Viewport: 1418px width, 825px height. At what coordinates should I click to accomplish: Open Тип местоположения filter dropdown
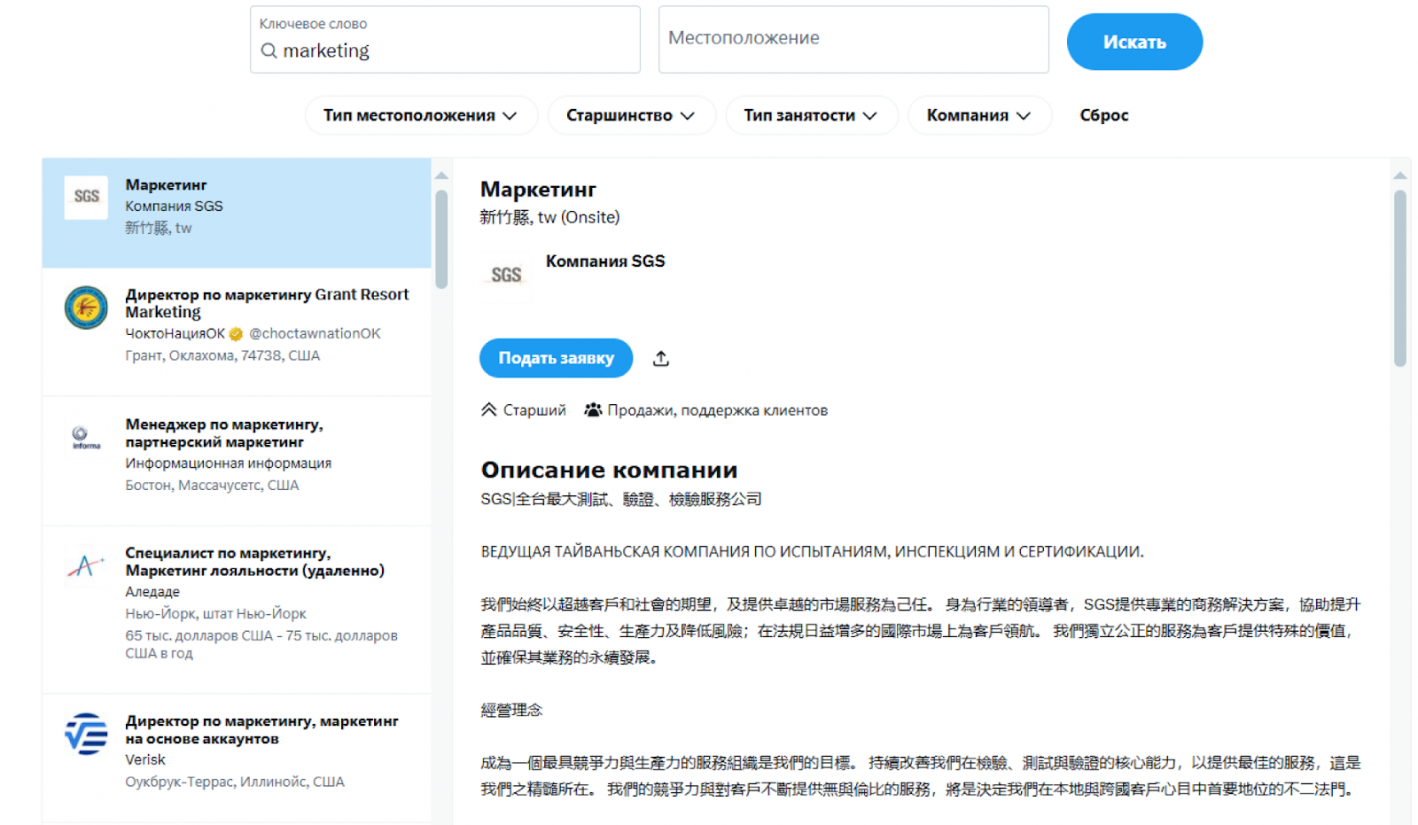[x=421, y=115]
